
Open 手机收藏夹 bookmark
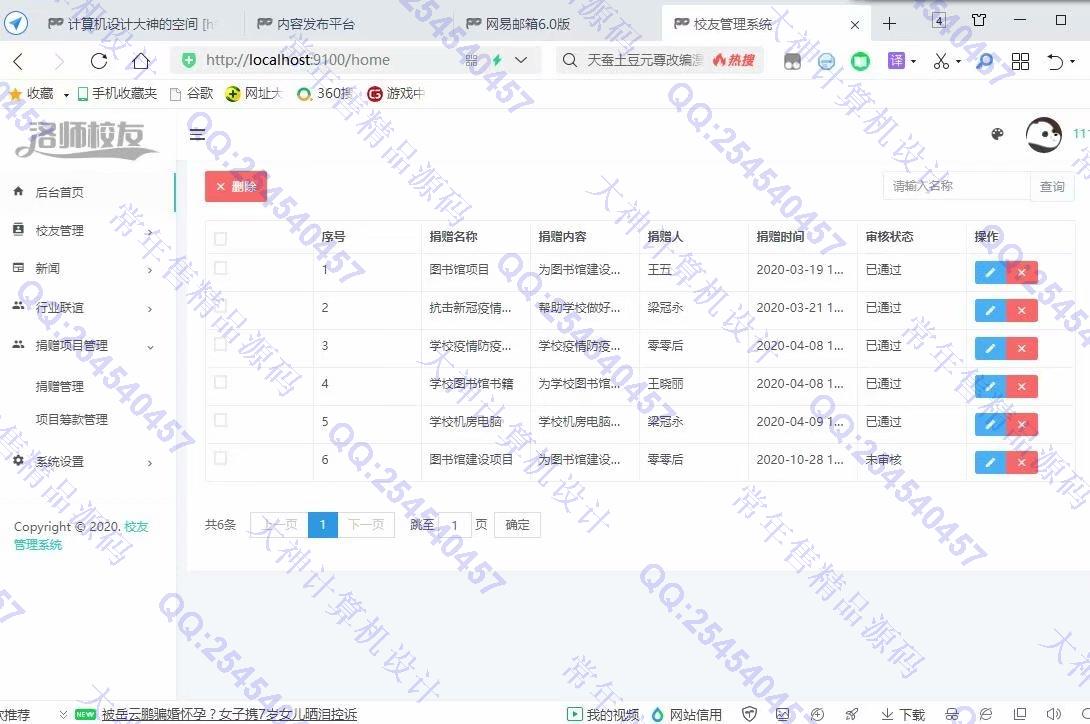pos(117,93)
